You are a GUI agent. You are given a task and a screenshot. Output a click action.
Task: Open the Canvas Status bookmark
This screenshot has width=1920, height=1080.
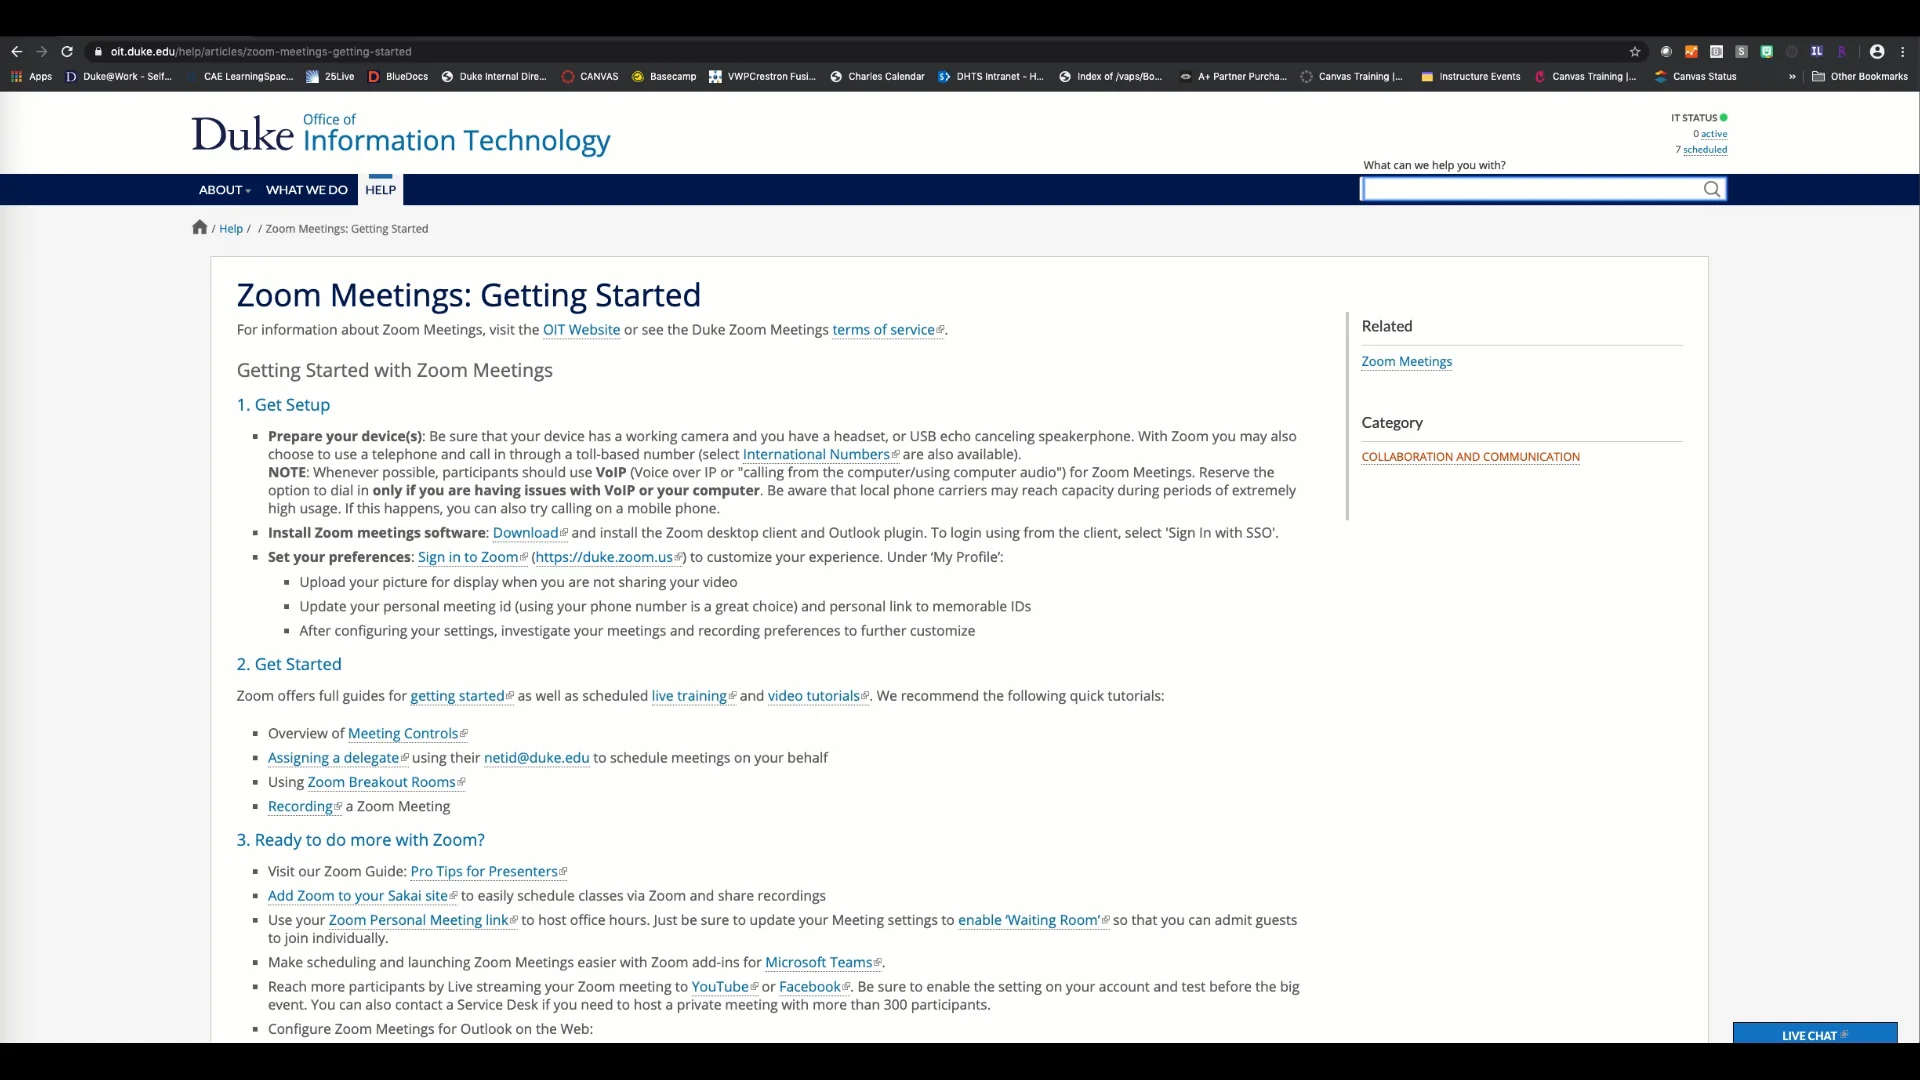[x=1696, y=77]
